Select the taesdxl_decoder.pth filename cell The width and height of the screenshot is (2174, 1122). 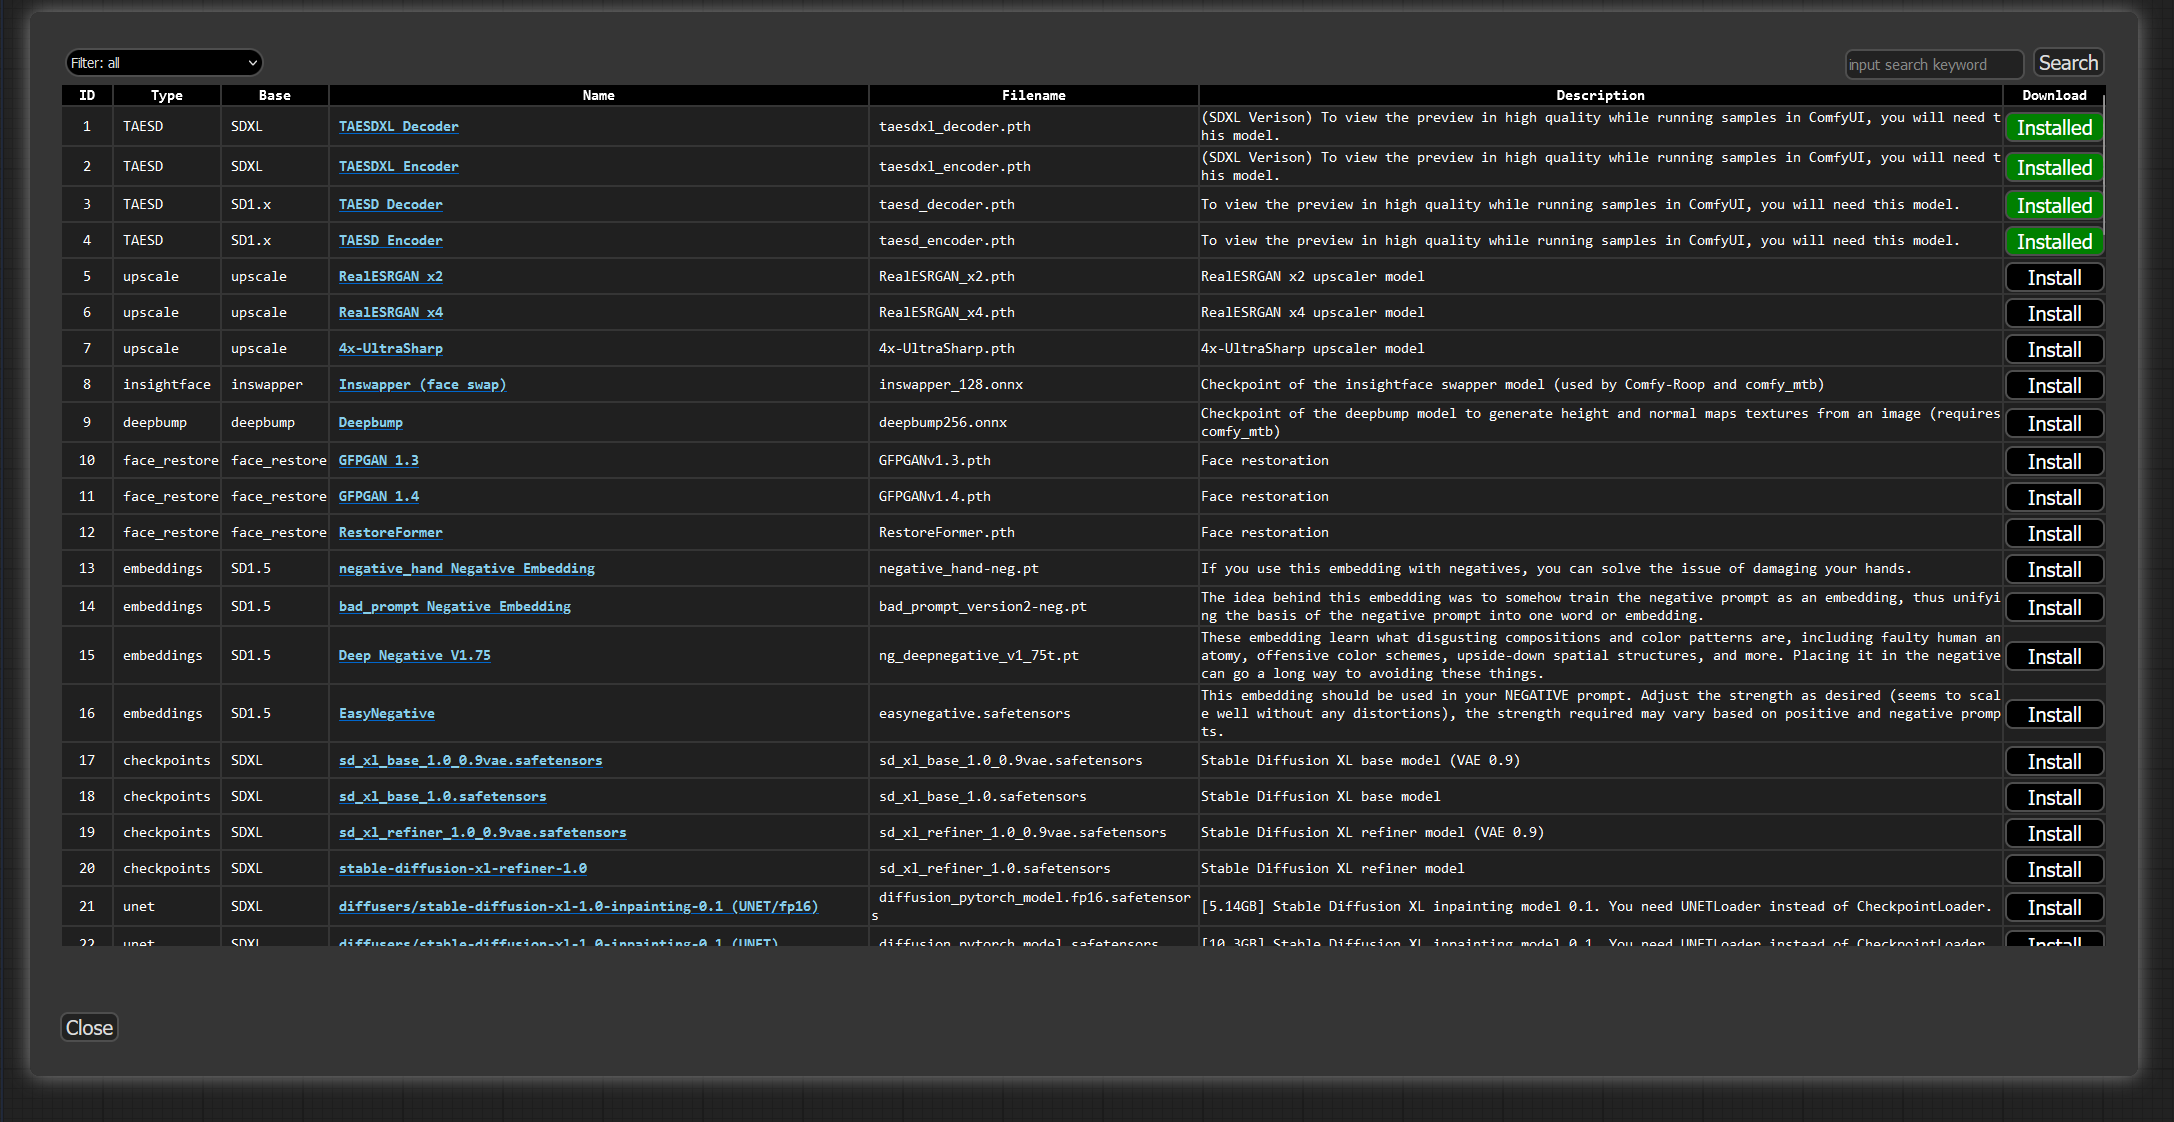coord(1034,126)
